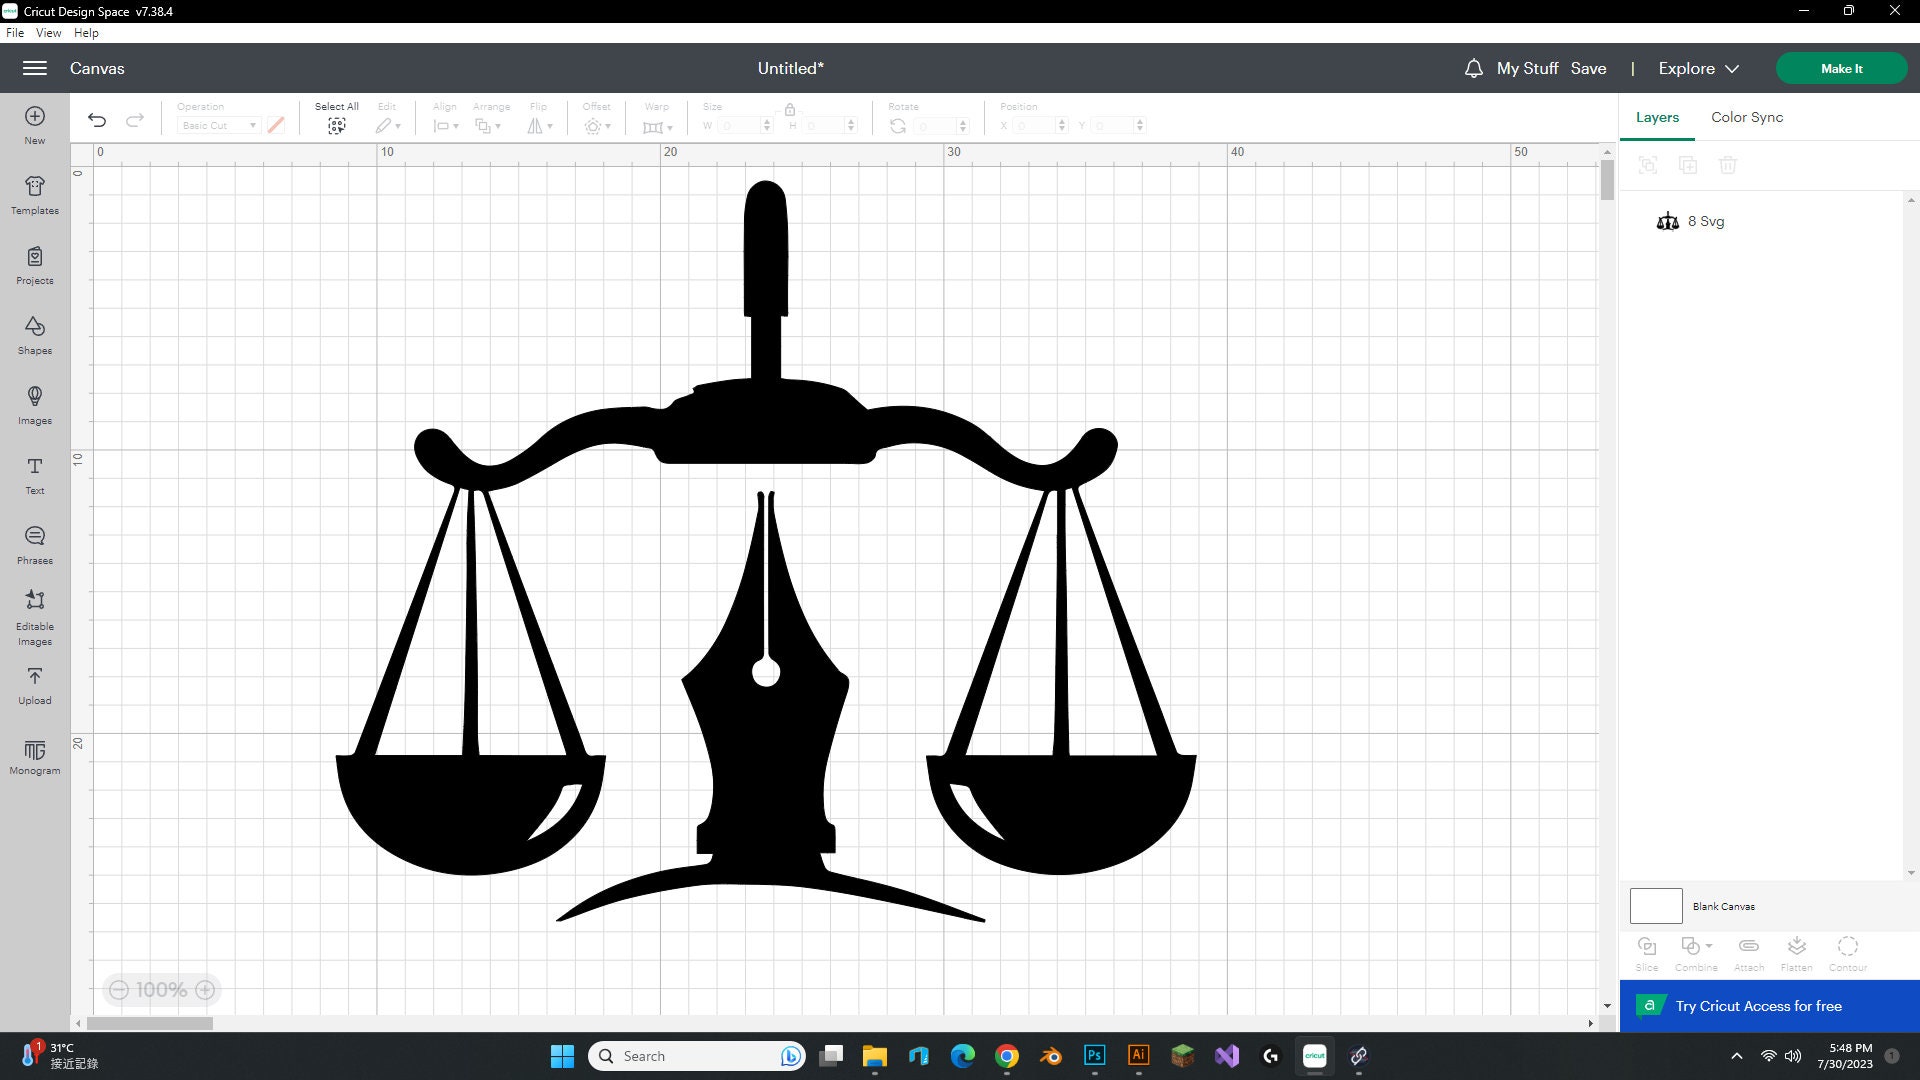This screenshot has width=1920, height=1080.
Task: Open the Explore dropdown
Action: pyautogui.click(x=1697, y=68)
